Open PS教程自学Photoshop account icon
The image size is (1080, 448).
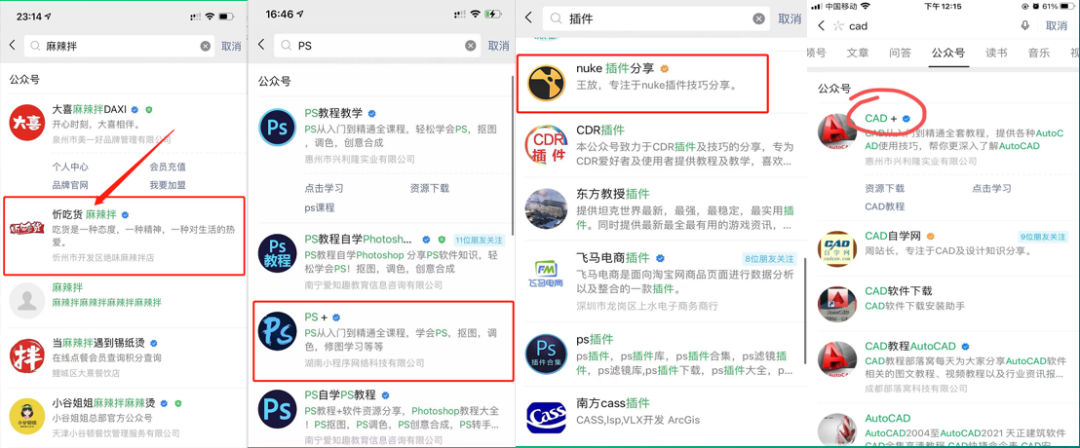click(x=278, y=253)
